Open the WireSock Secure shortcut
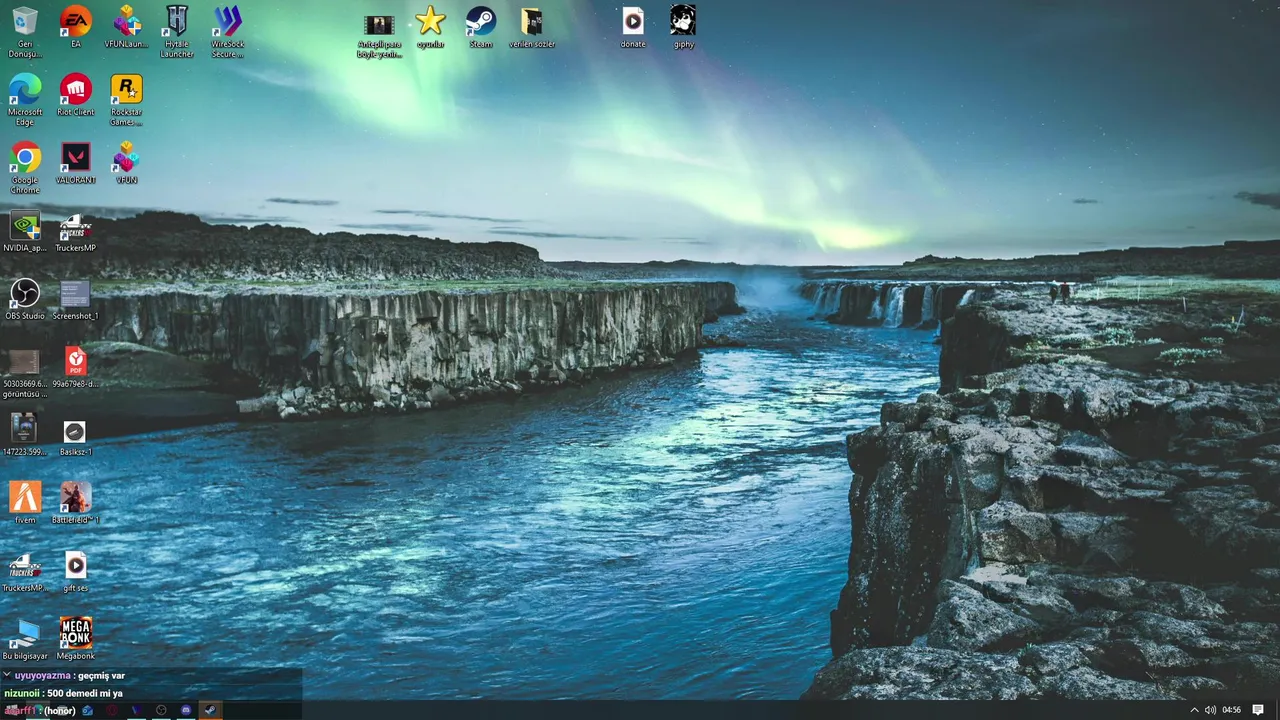The image size is (1280, 720). click(x=228, y=32)
